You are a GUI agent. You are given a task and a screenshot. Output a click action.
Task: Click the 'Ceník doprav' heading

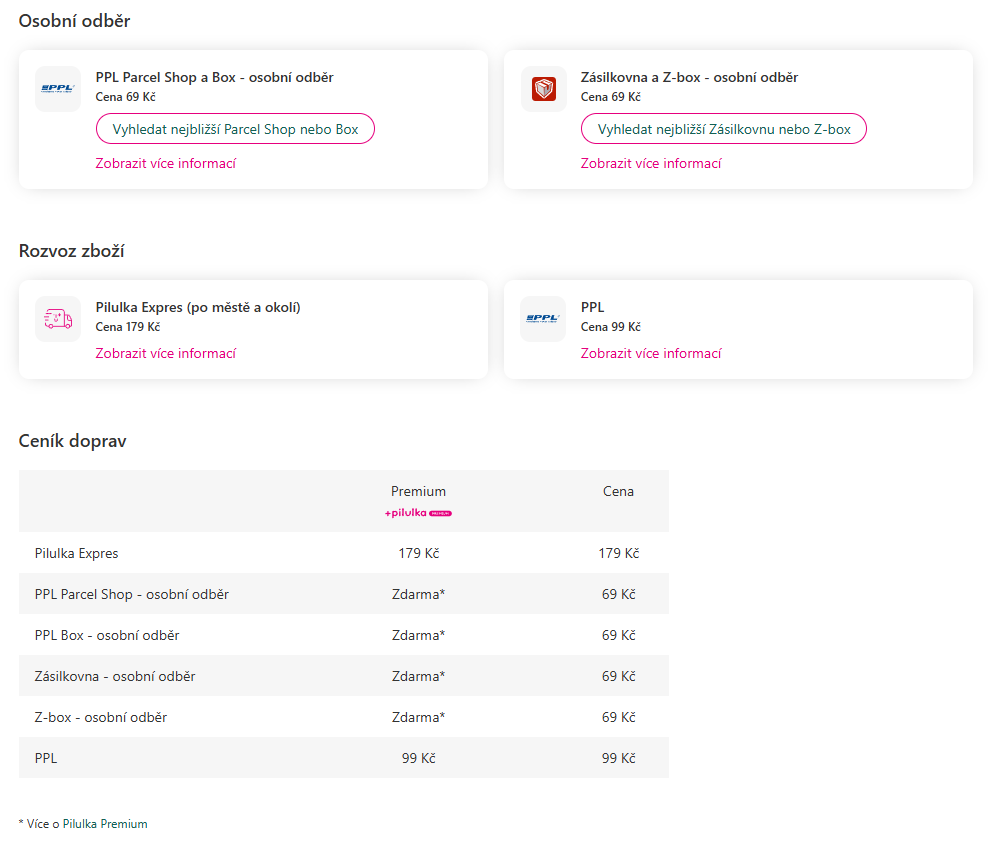point(72,441)
